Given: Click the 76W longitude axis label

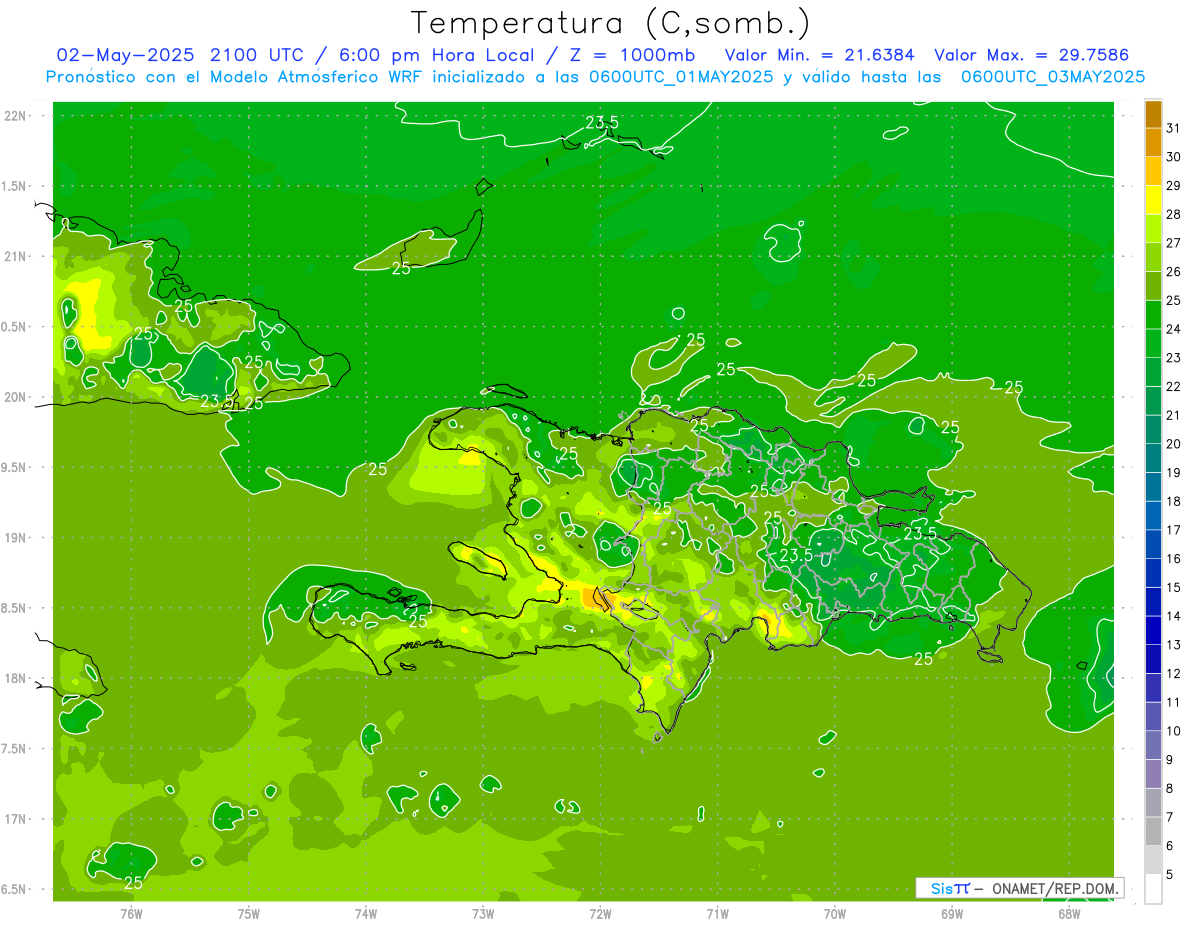Looking at the screenshot, I should (x=131, y=914).
